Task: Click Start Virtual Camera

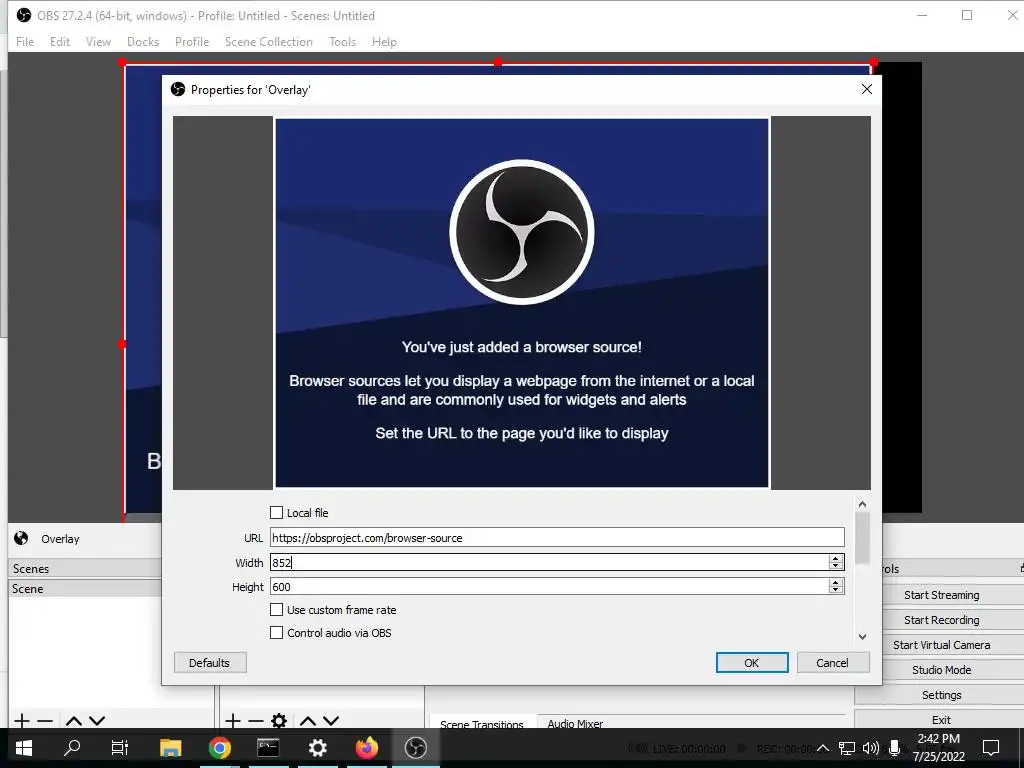Action: click(941, 645)
